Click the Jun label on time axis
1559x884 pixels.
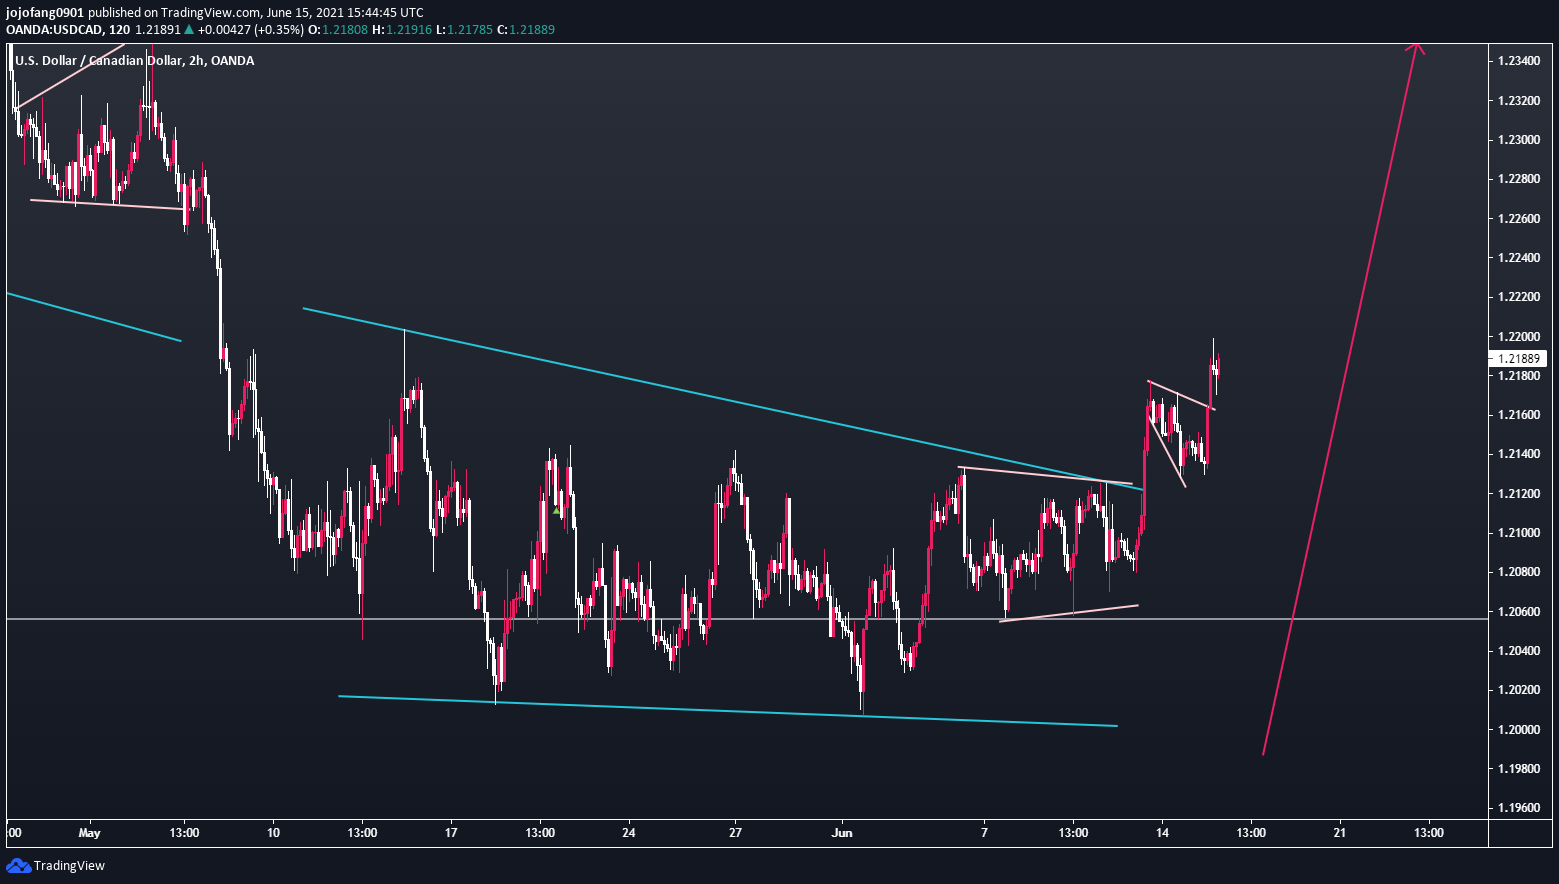coord(842,832)
